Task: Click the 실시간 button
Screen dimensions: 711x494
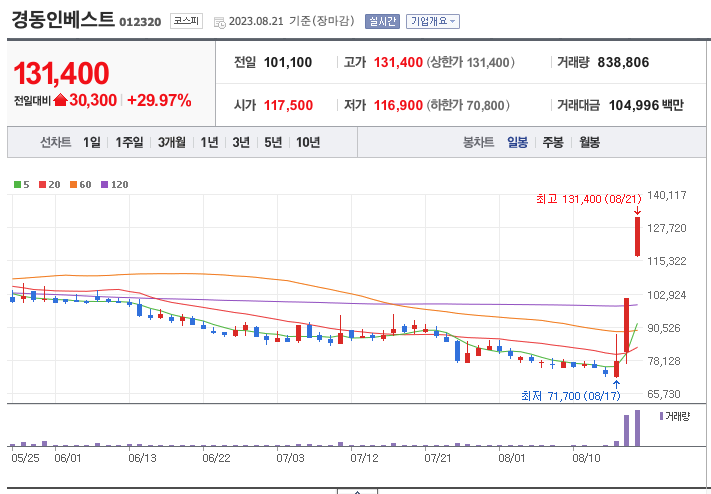Action: 382,21
